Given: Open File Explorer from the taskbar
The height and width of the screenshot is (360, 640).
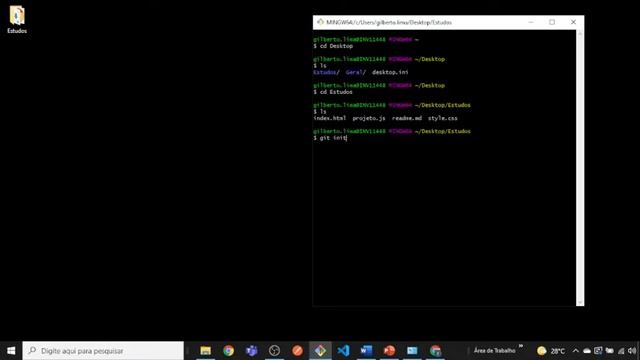Looking at the screenshot, I should tap(205, 351).
